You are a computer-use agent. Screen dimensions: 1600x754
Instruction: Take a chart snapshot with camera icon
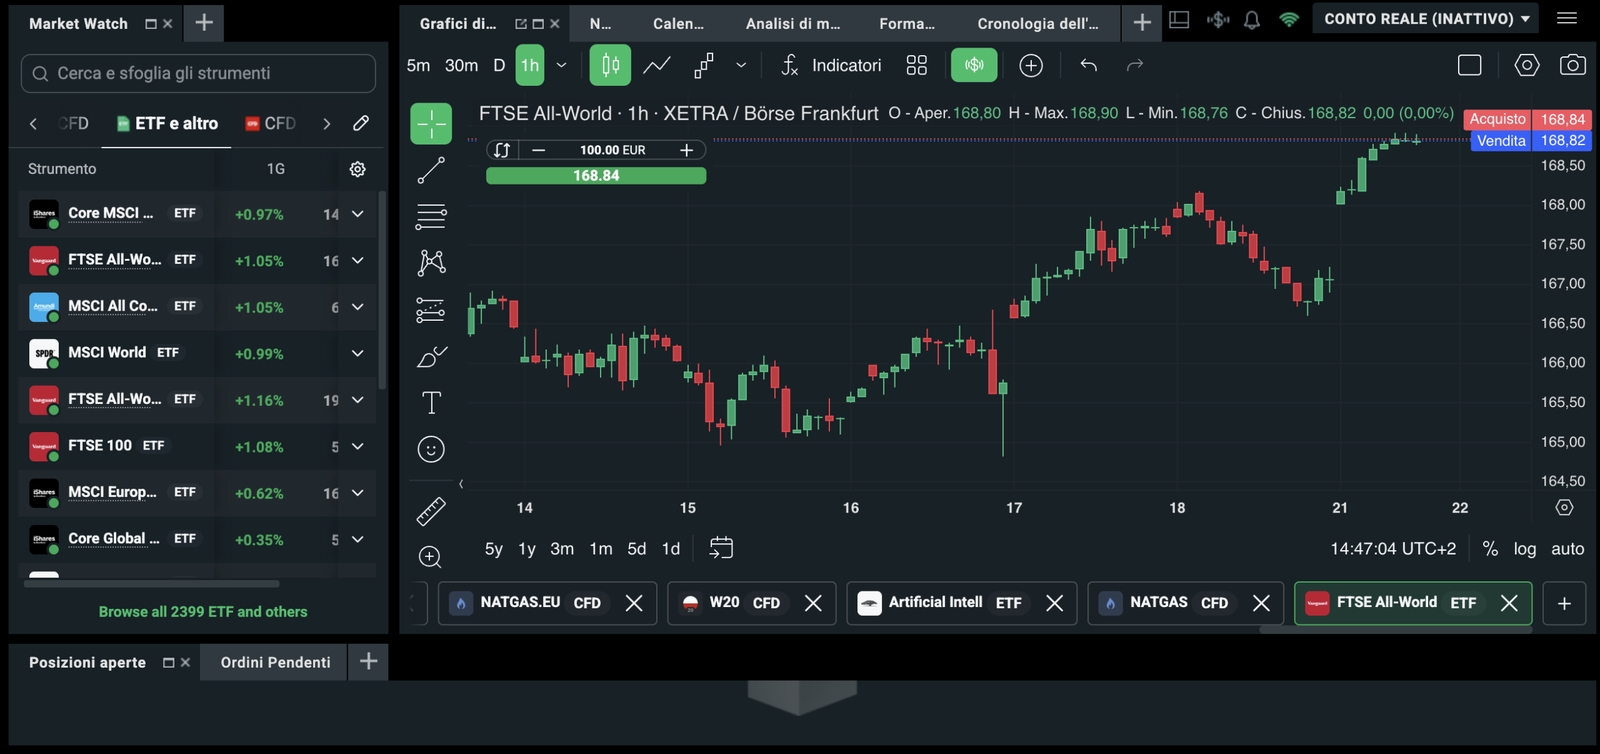[x=1573, y=65]
